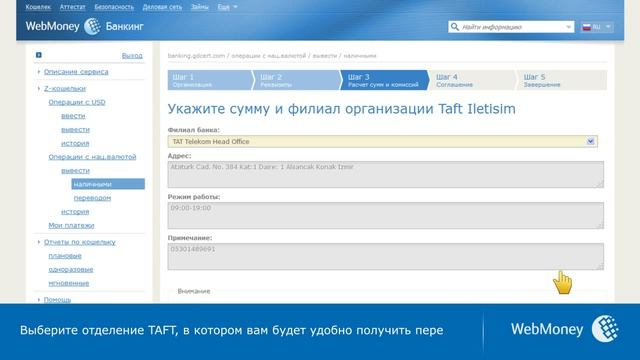Click the breadcrumb path banking.gdcert.com

196,56
